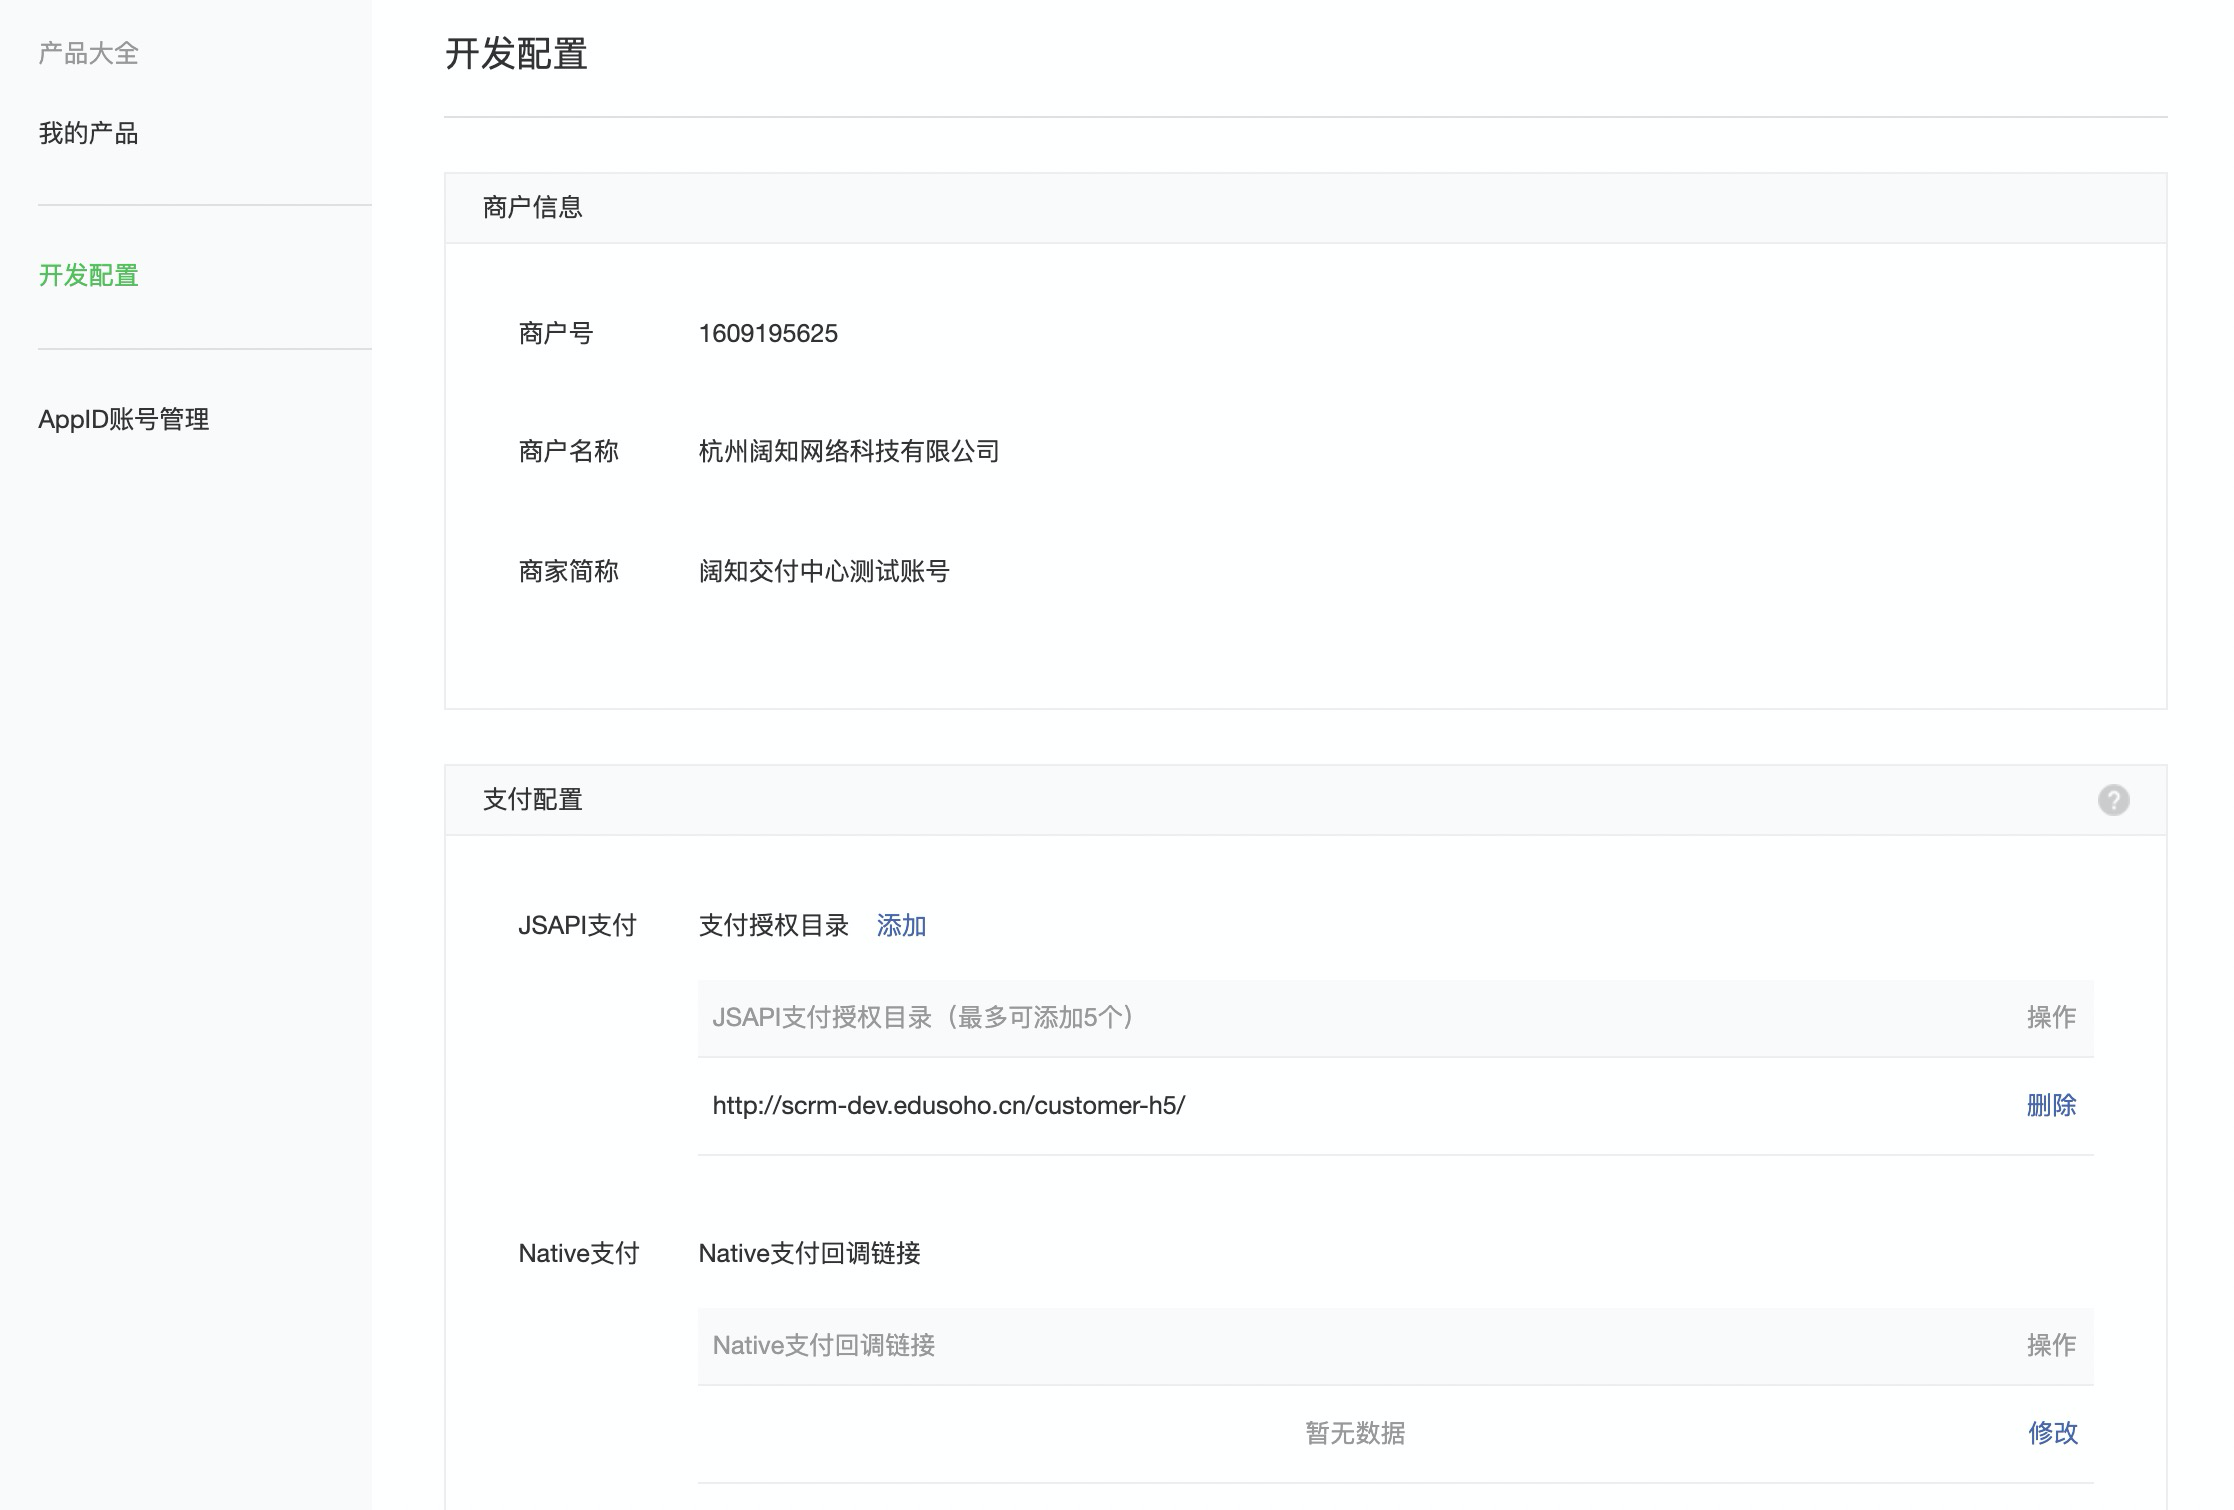
Task: Click the 开发配置 page title
Action: 516,53
